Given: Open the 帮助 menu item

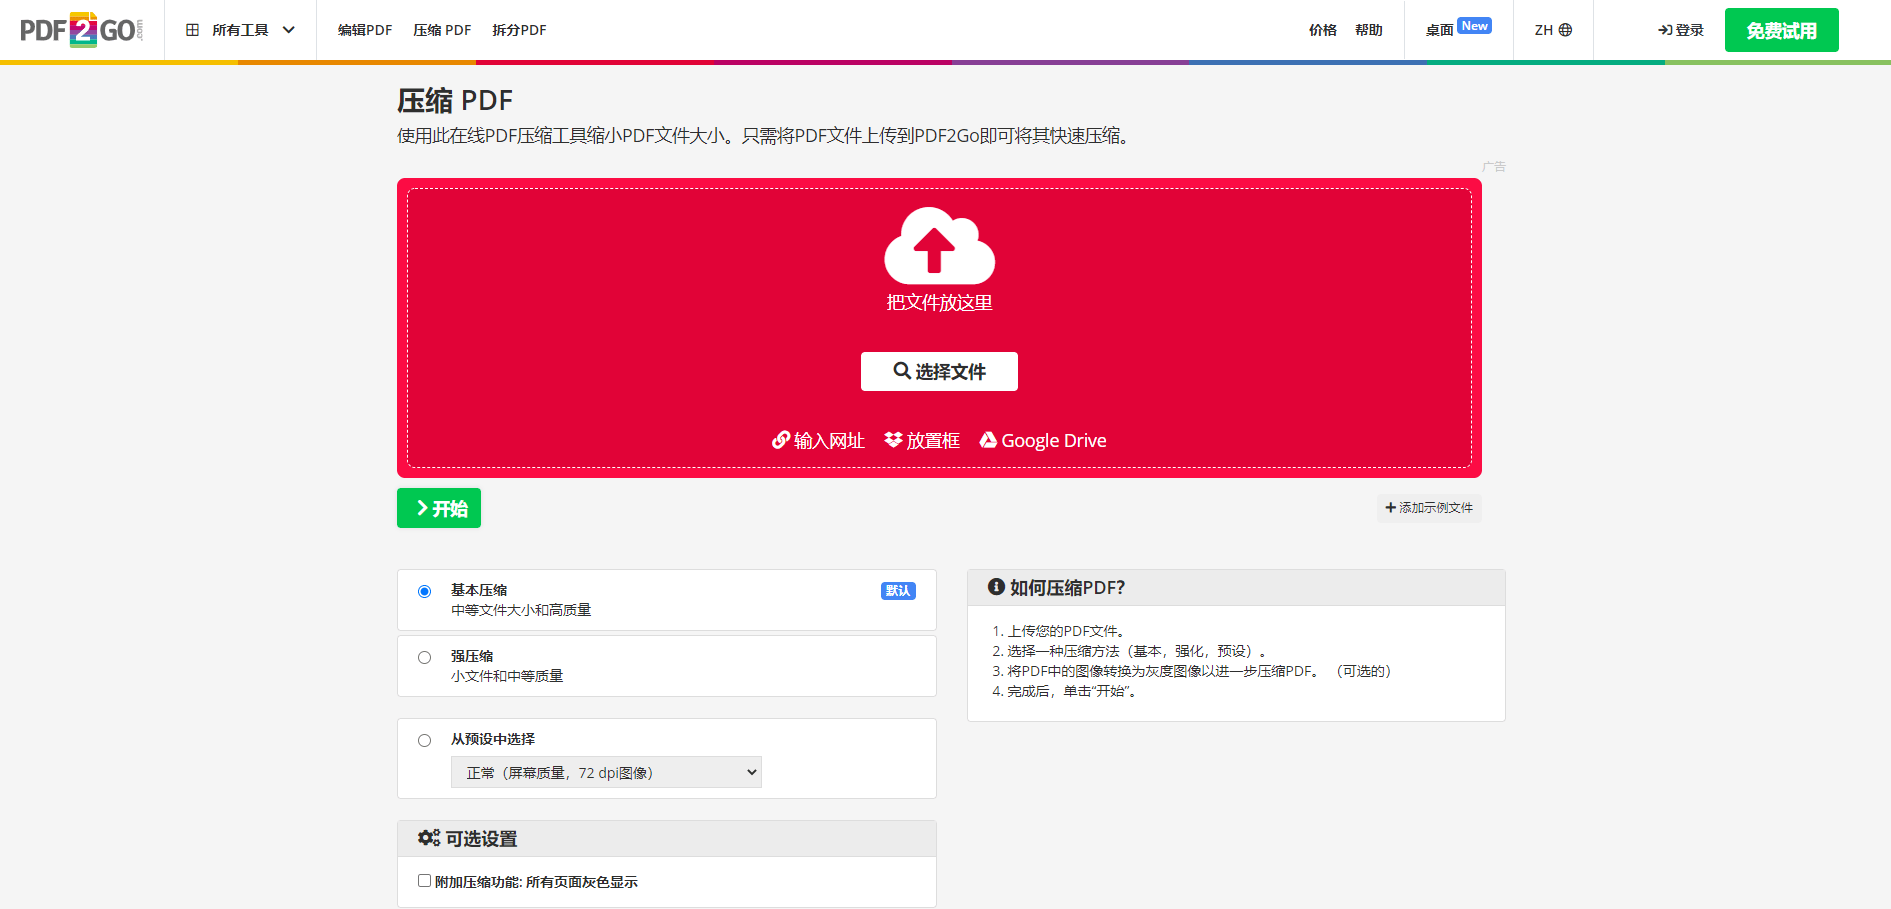Looking at the screenshot, I should tap(1368, 29).
